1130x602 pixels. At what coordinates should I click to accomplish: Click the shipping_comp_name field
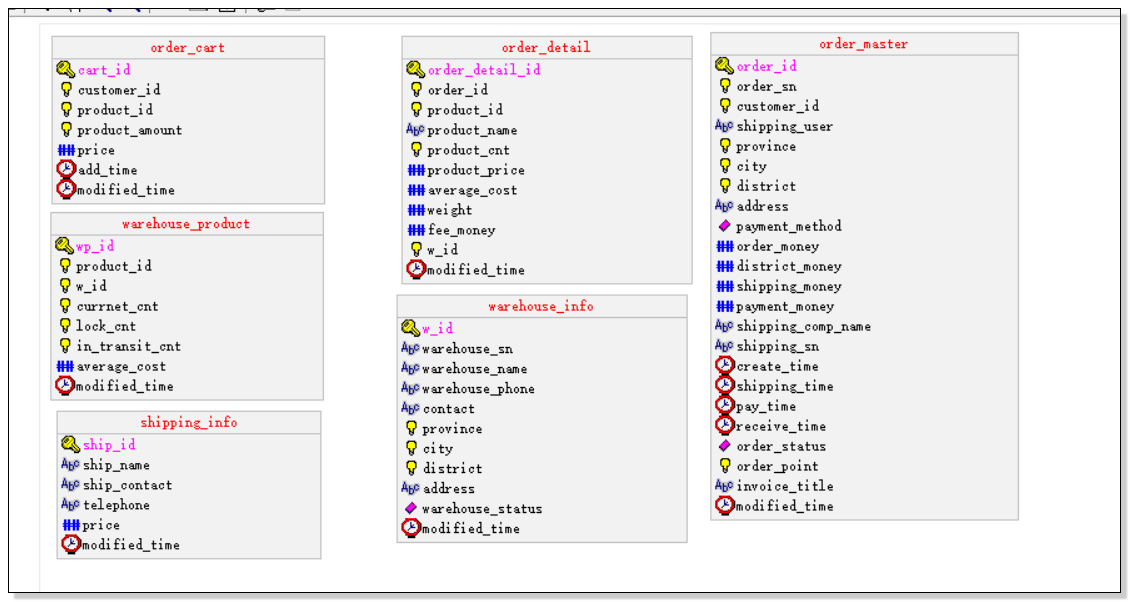tap(804, 326)
